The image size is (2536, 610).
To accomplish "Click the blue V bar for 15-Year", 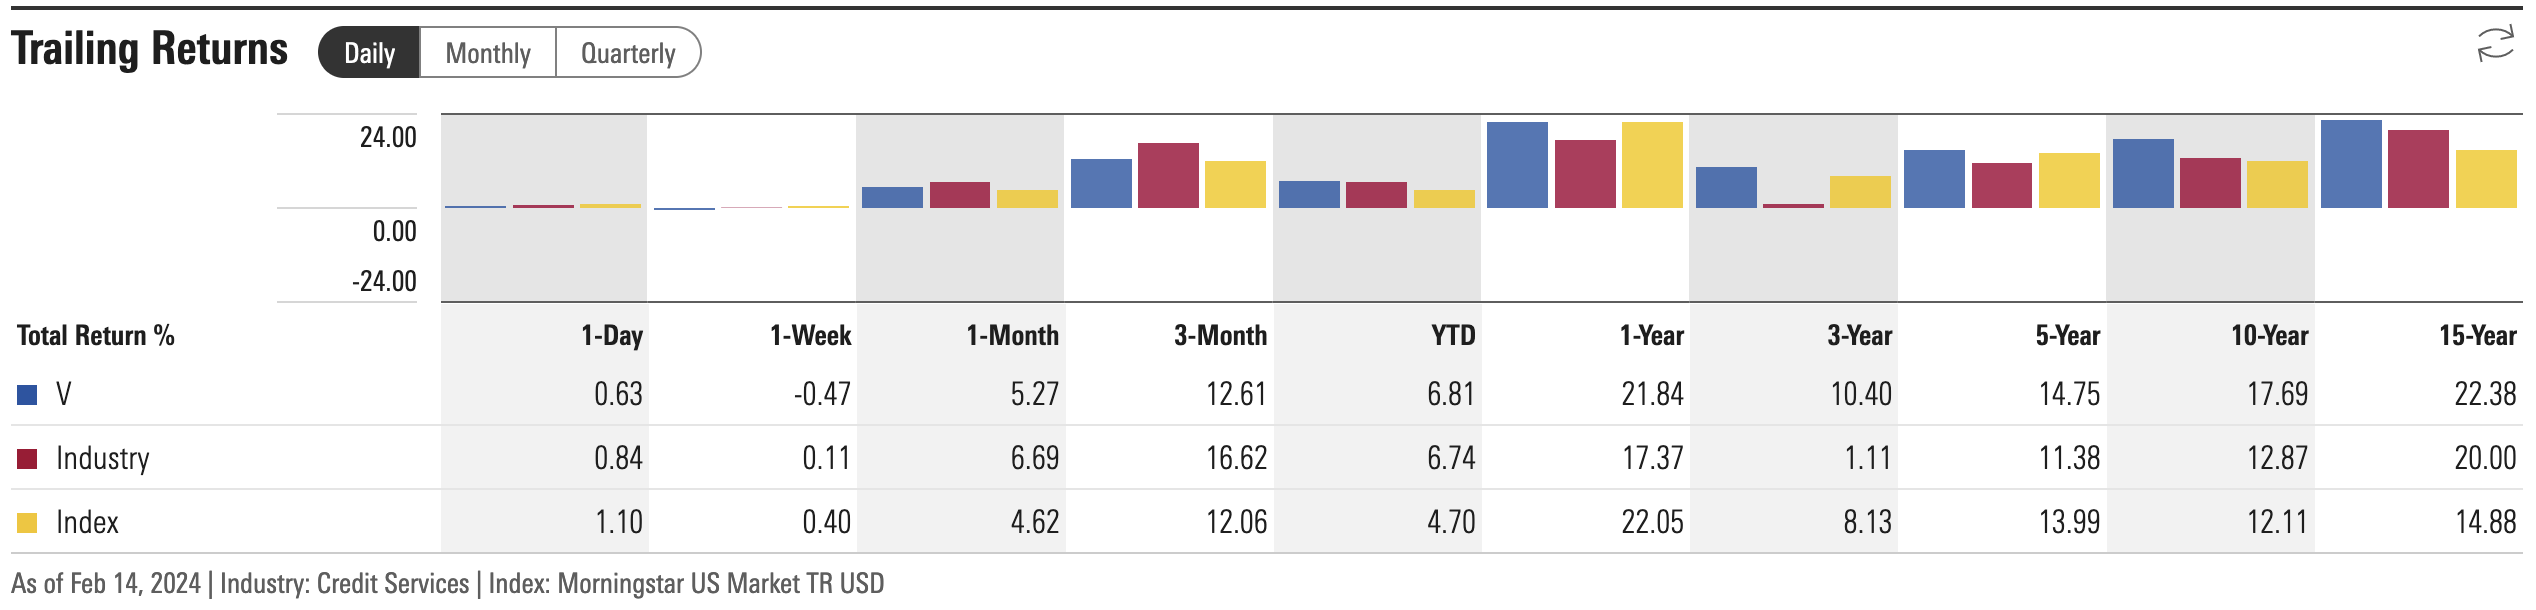I will click(x=2351, y=164).
